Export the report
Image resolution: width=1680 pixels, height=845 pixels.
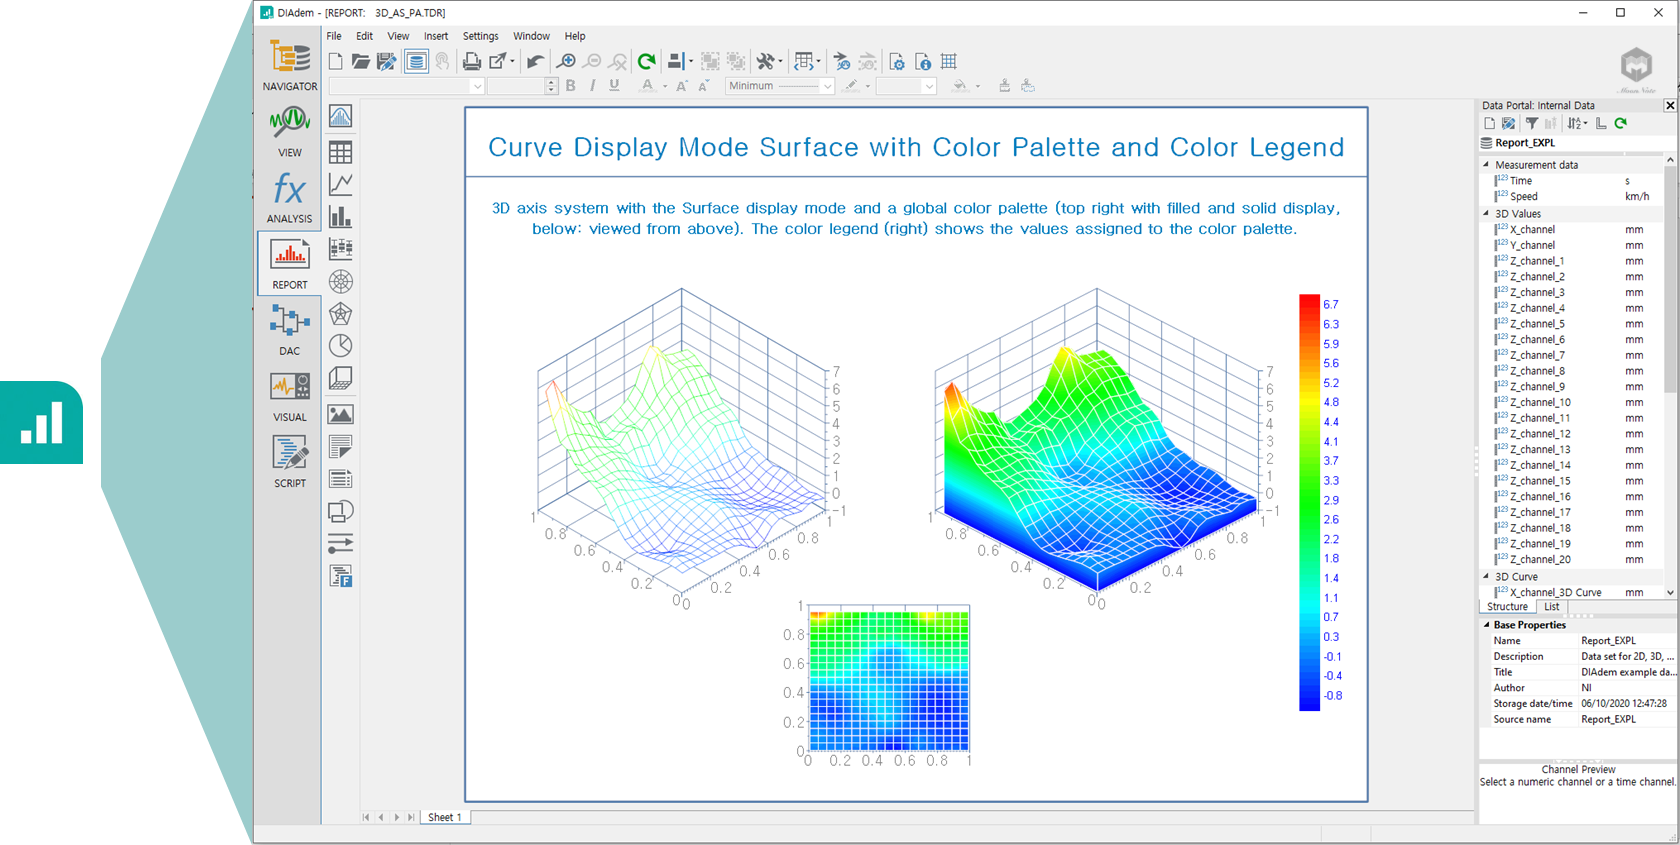coord(498,62)
